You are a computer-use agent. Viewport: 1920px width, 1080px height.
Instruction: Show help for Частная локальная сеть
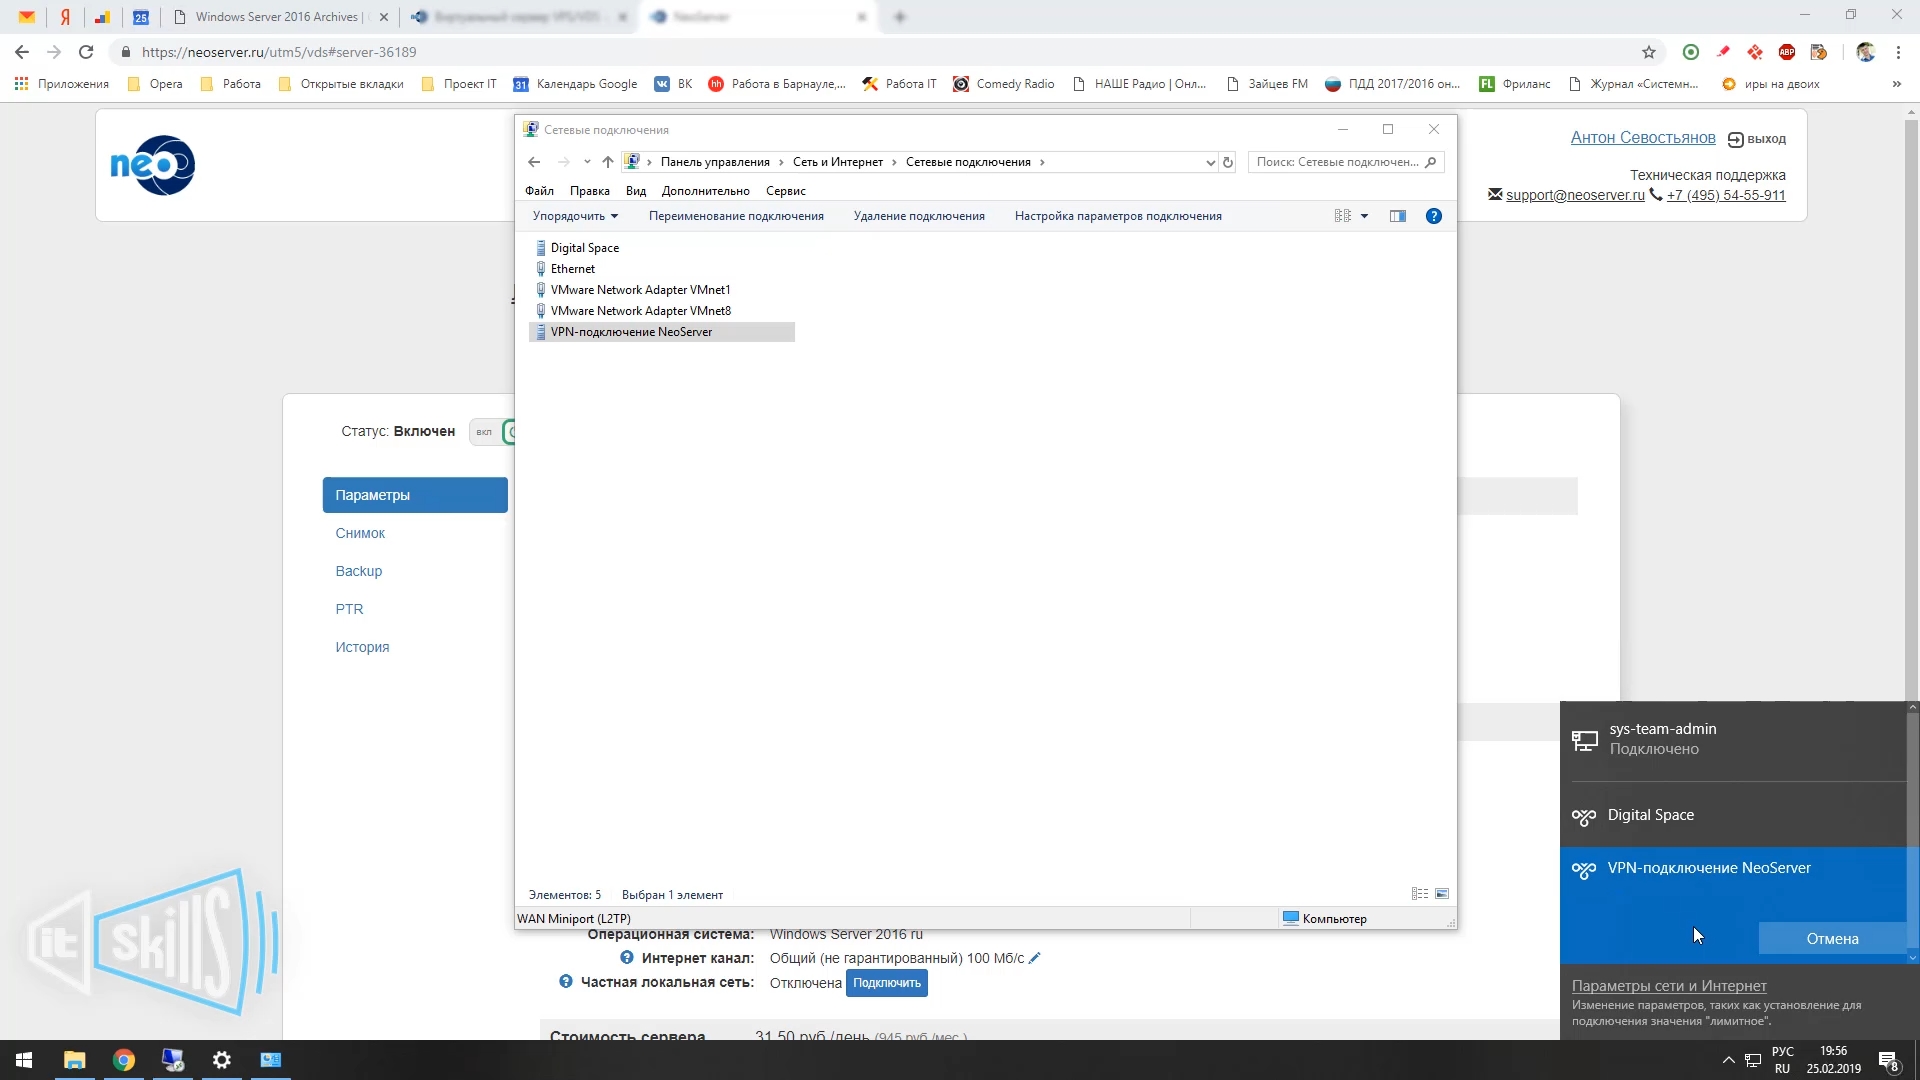coord(566,982)
